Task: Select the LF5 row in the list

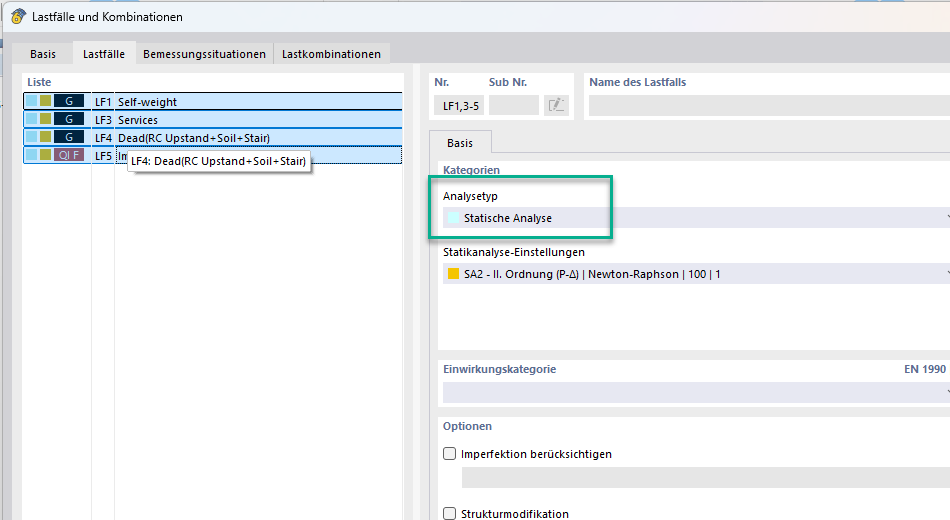Action: [213, 156]
